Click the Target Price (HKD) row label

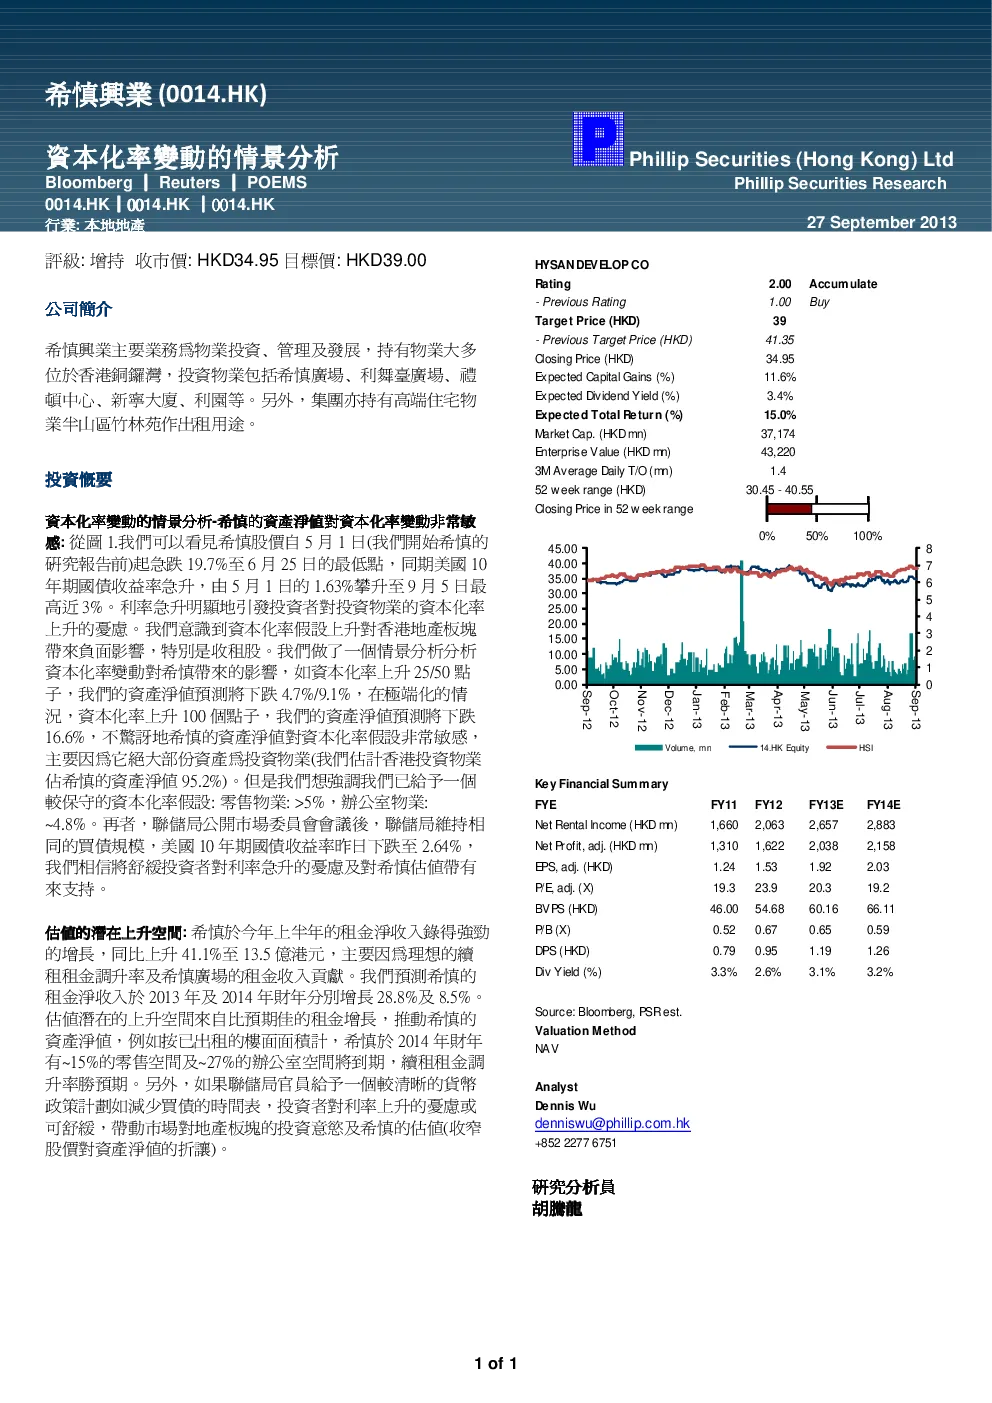click(x=587, y=321)
